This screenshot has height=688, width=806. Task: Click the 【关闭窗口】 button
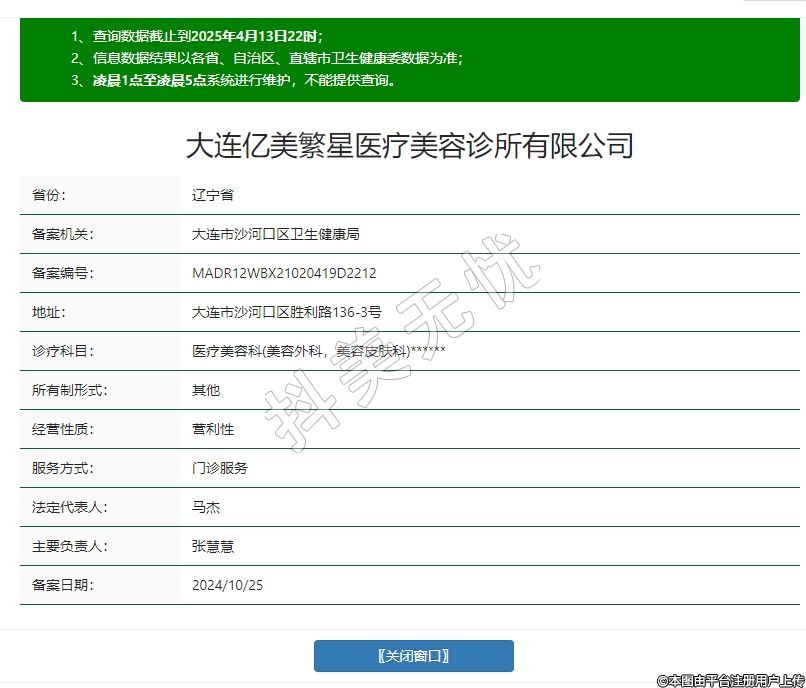tap(413, 656)
